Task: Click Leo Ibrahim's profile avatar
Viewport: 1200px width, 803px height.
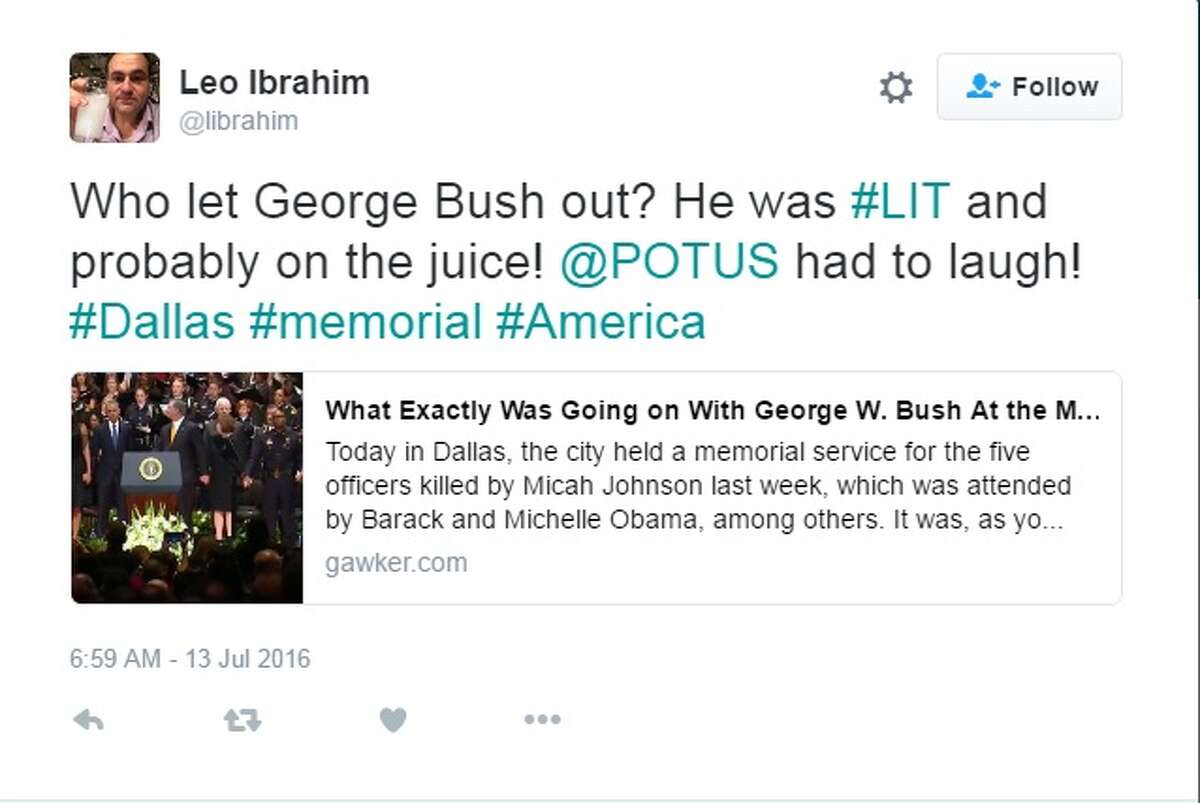Action: click(114, 96)
